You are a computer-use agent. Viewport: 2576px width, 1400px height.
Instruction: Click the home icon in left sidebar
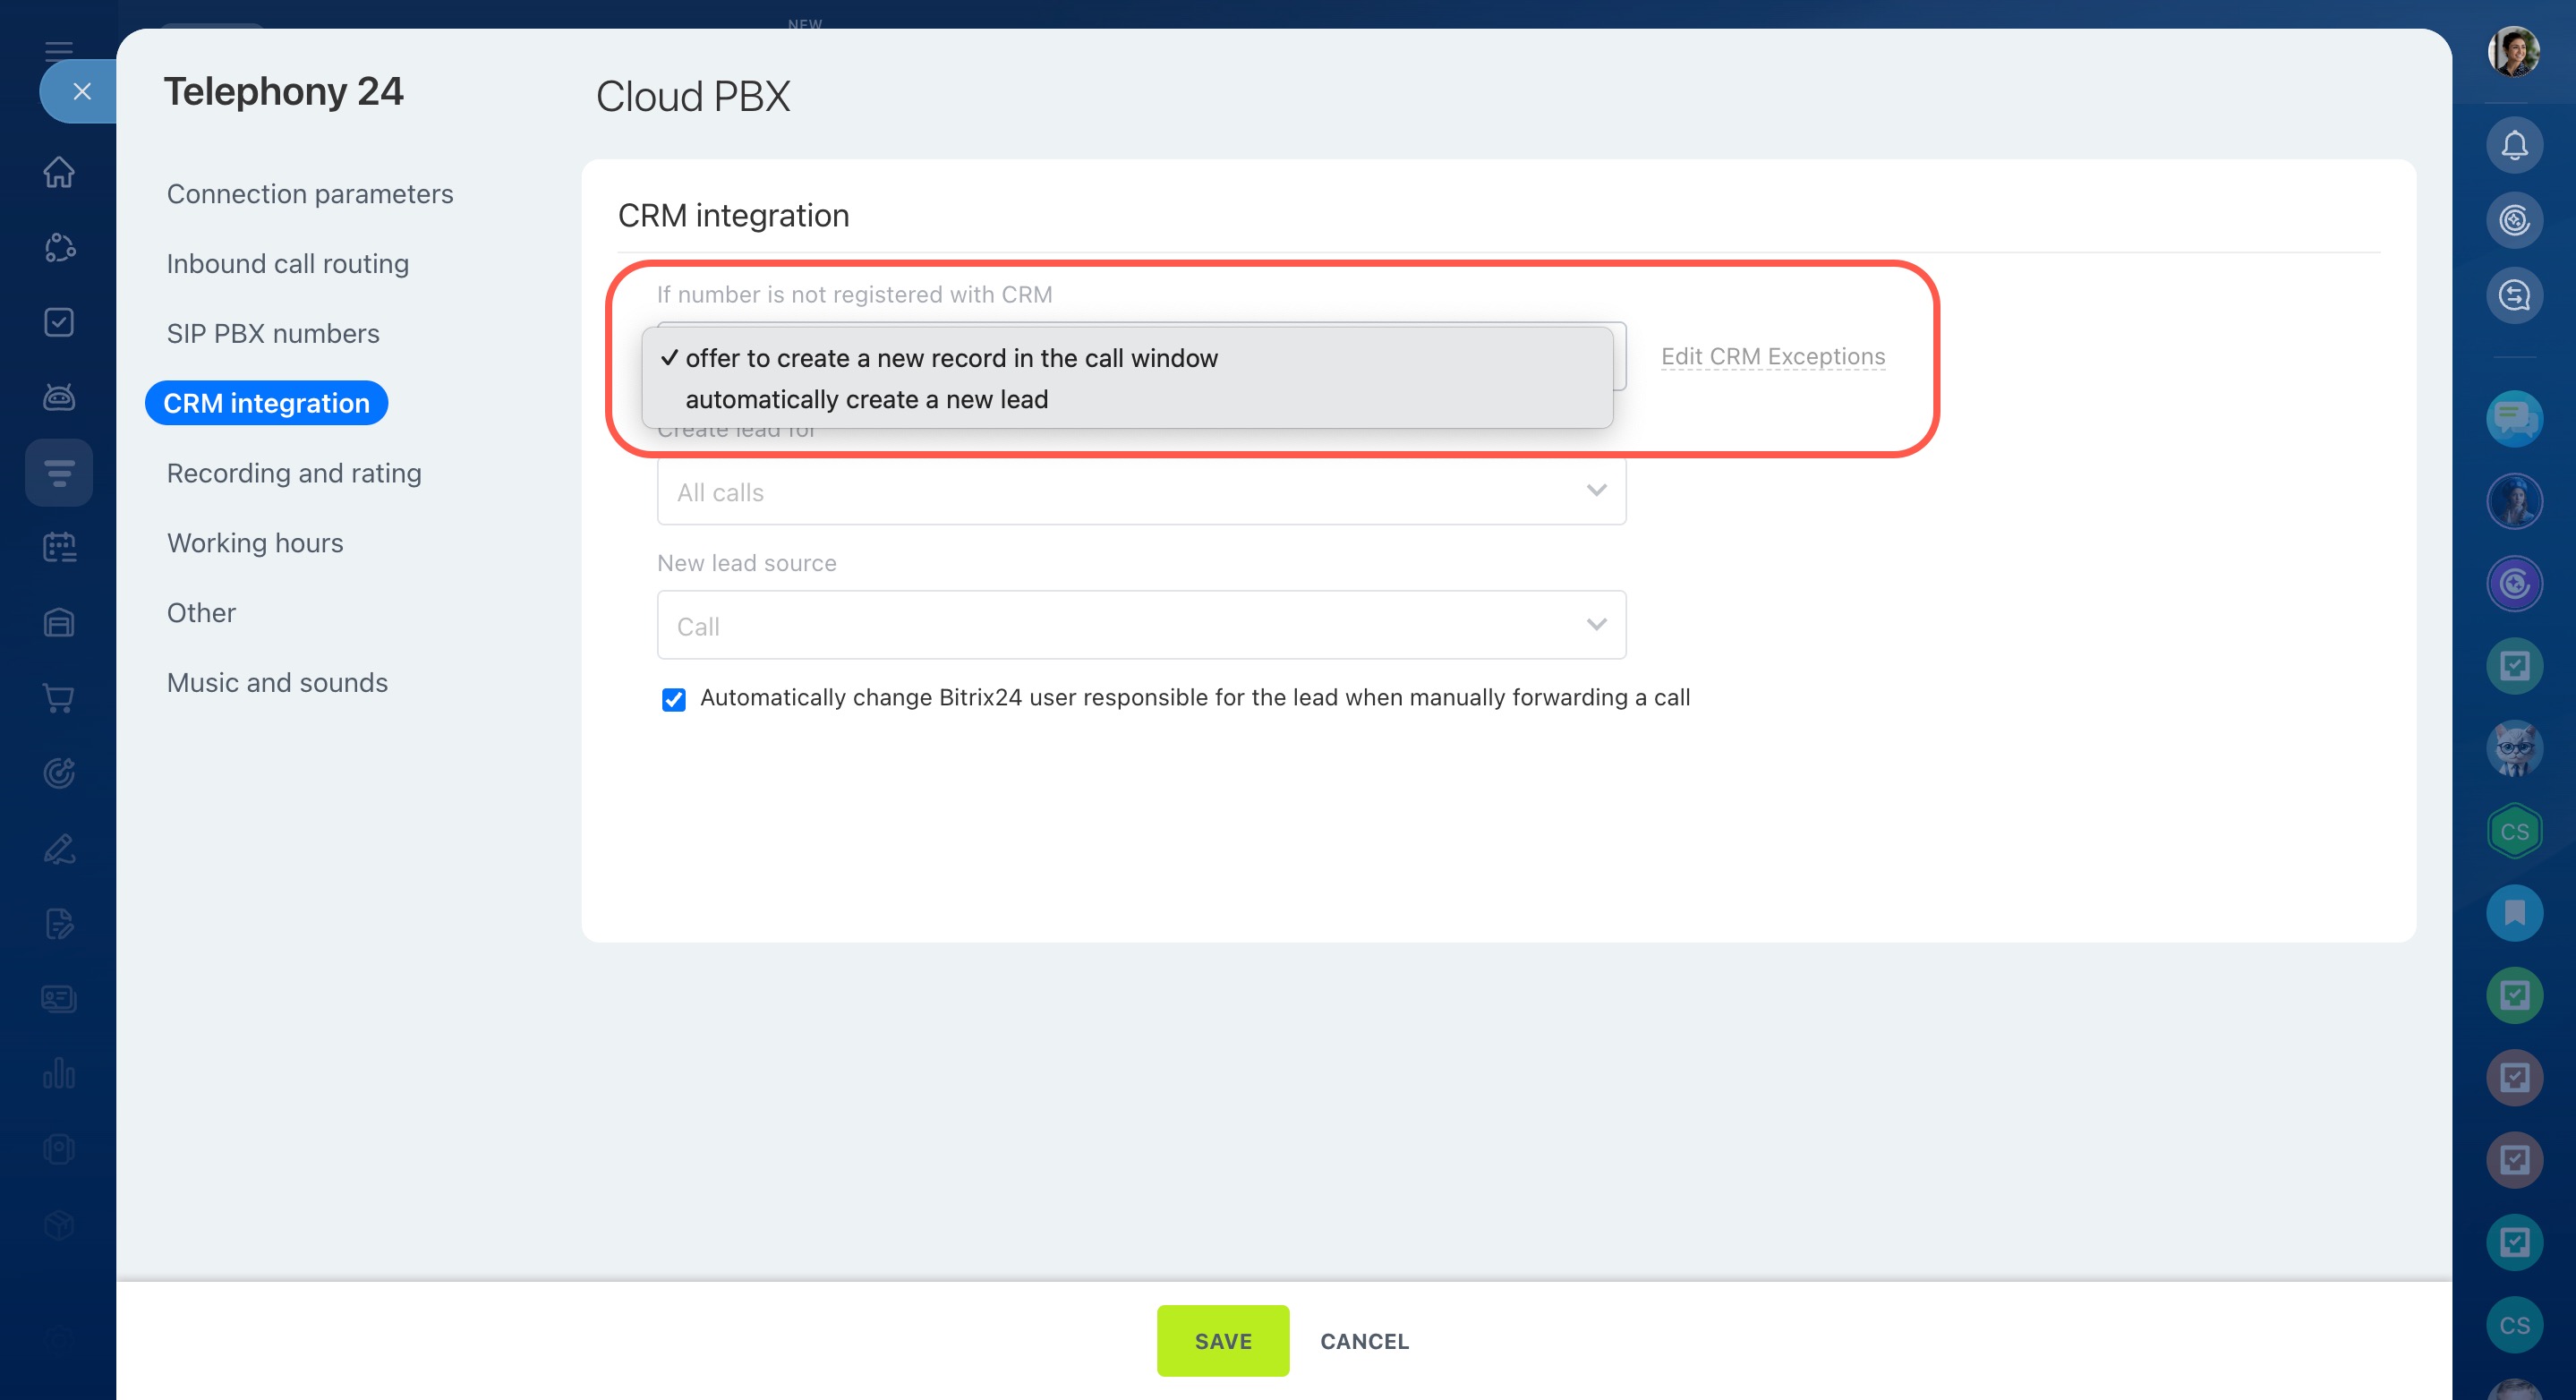59,172
